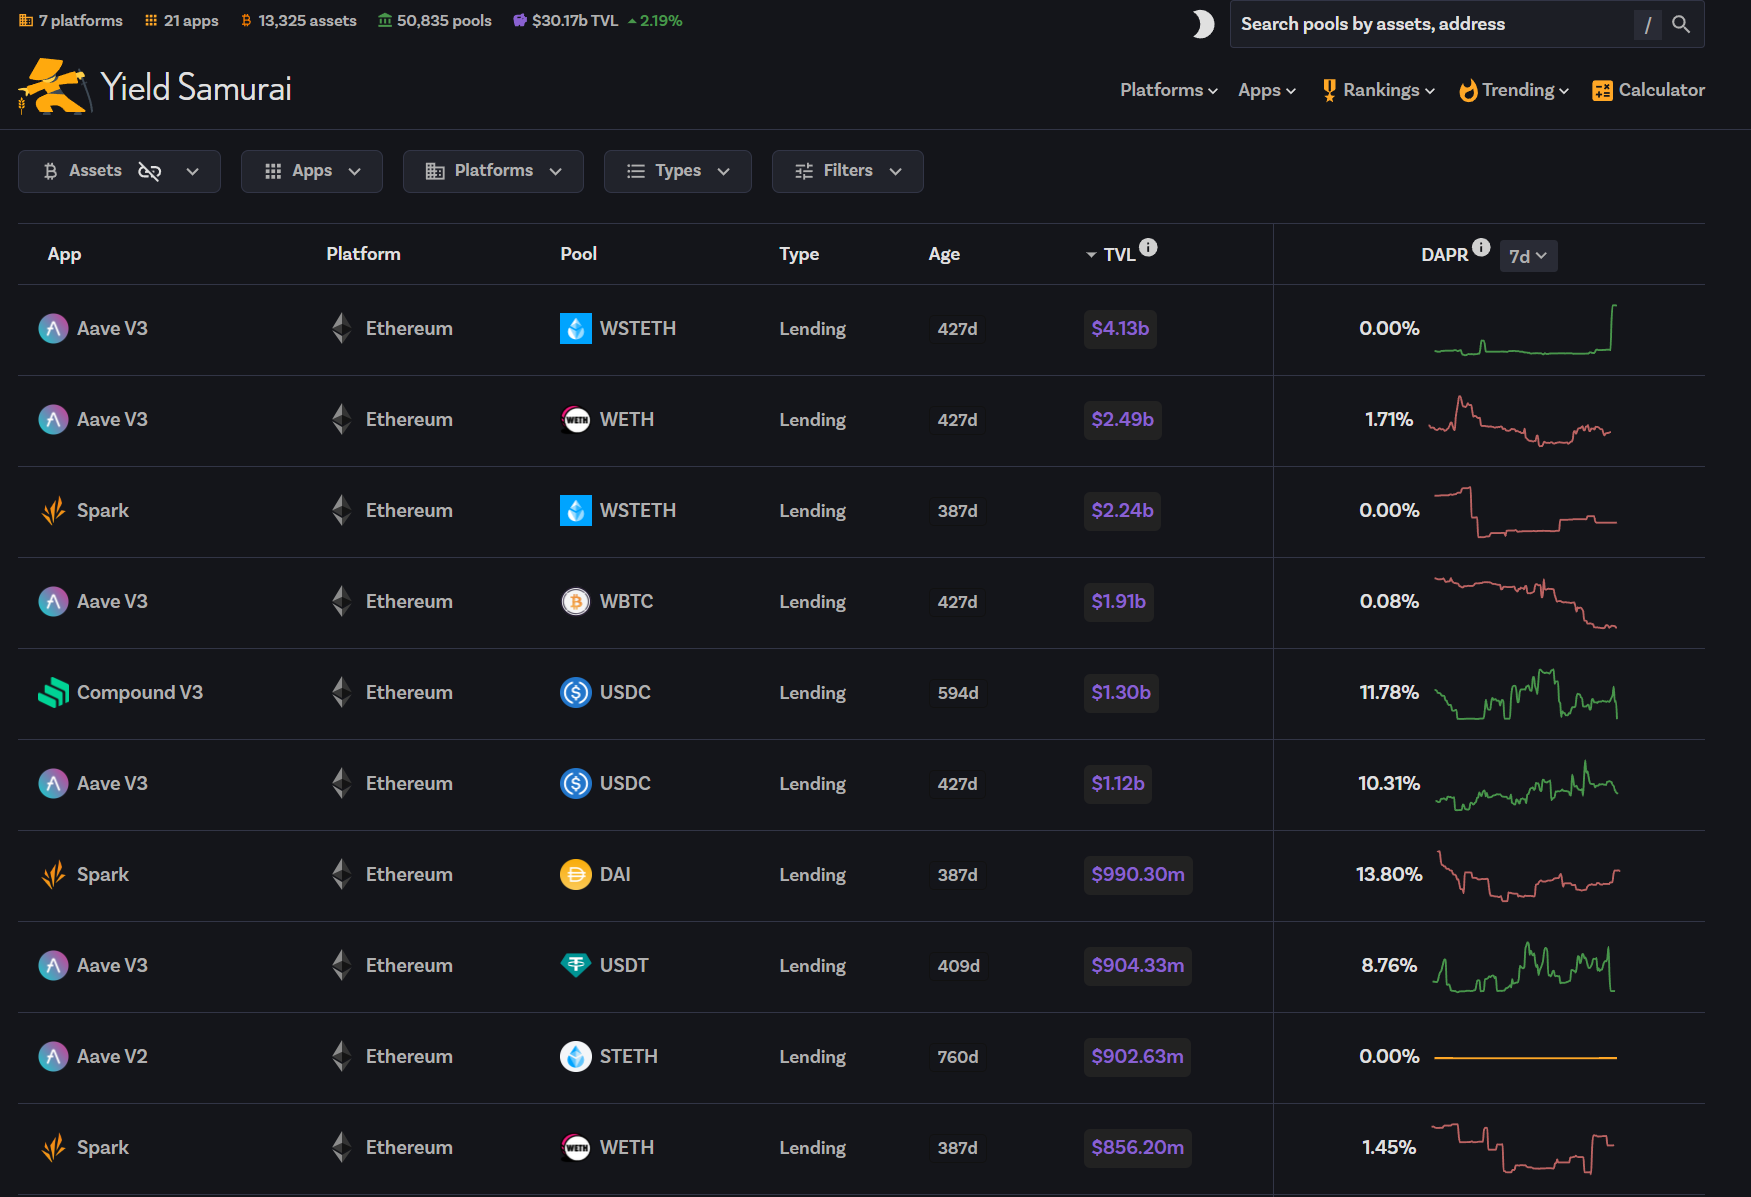Sort by the TVL column arrow
Screen dimensions: 1751x1197
click(x=1091, y=255)
